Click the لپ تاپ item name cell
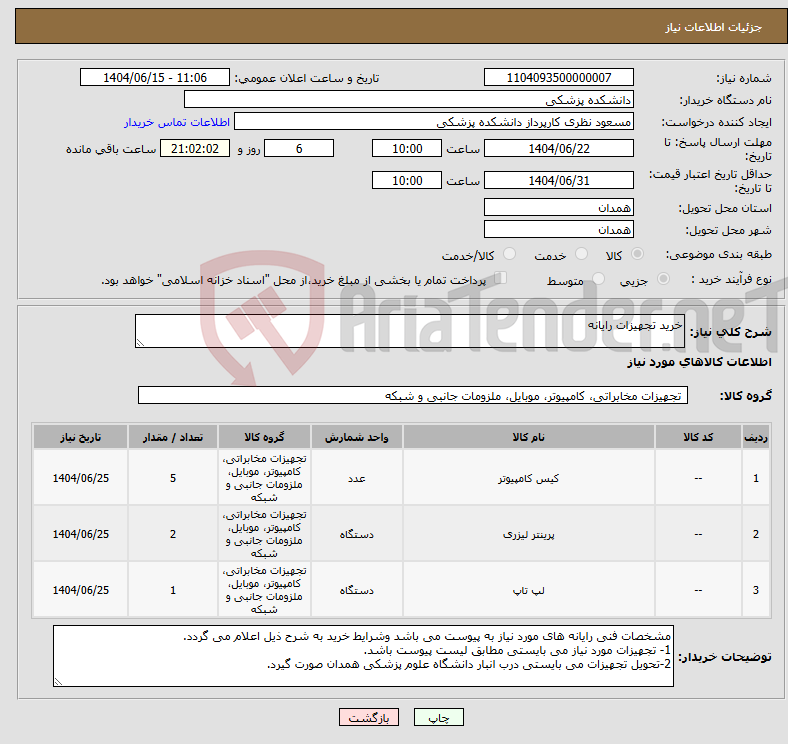The height and width of the screenshot is (744, 788). click(x=528, y=590)
